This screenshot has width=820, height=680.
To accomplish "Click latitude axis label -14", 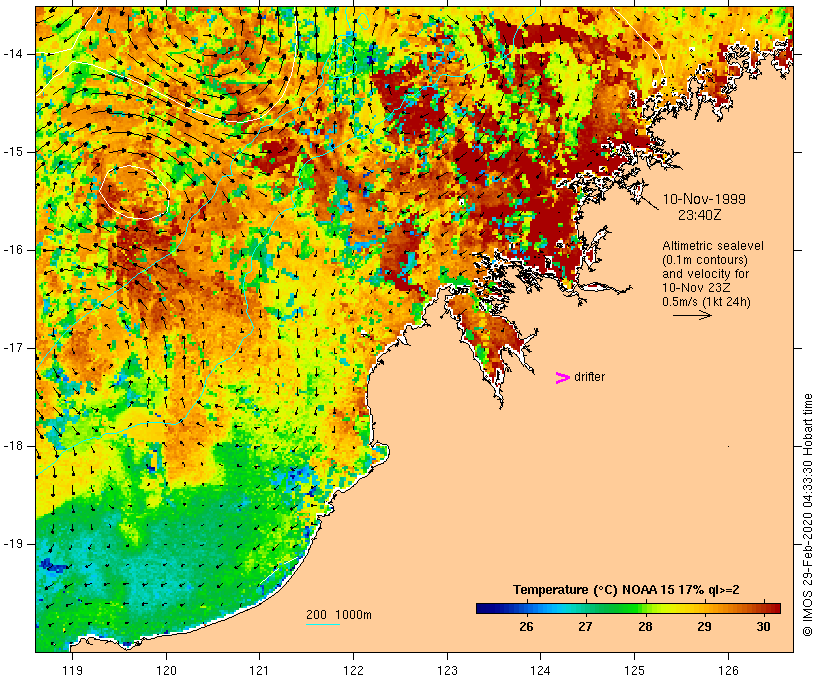I will (x=13, y=54).
